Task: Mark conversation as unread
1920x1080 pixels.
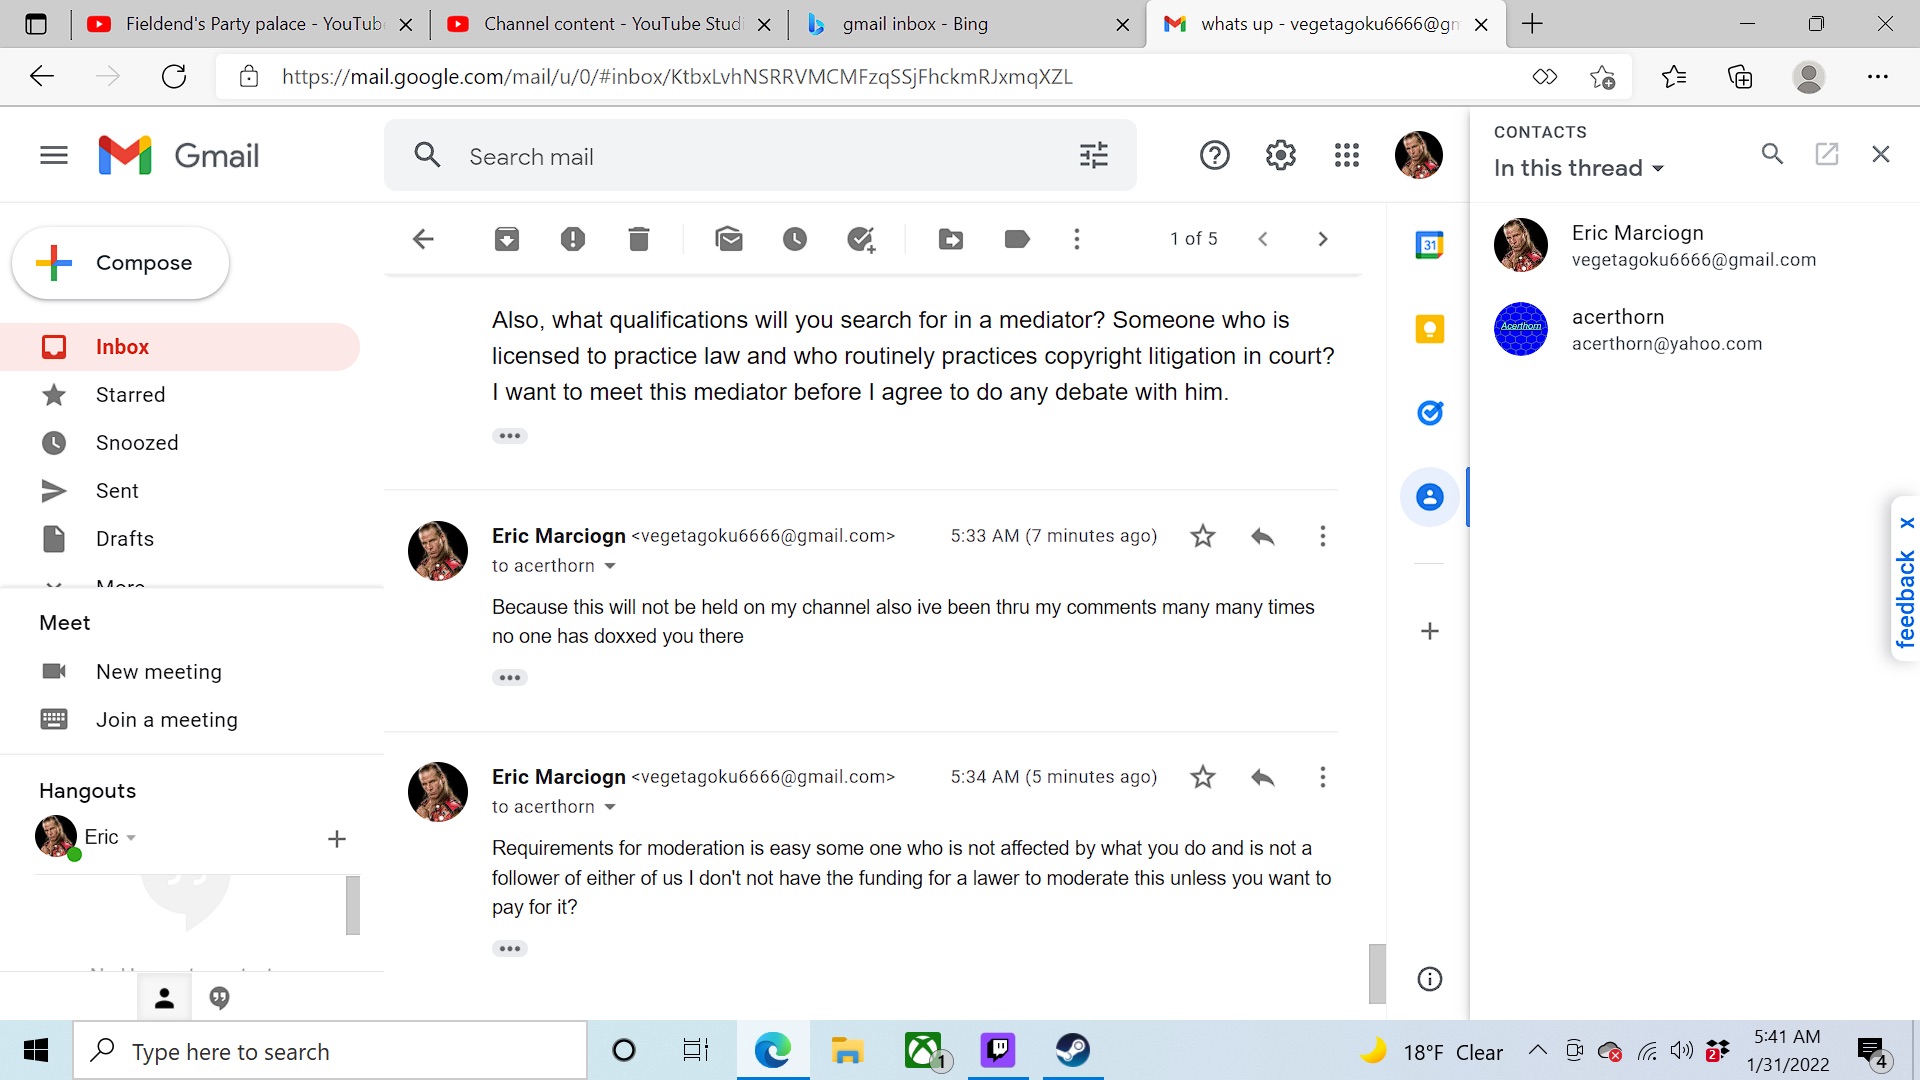Action: click(729, 239)
